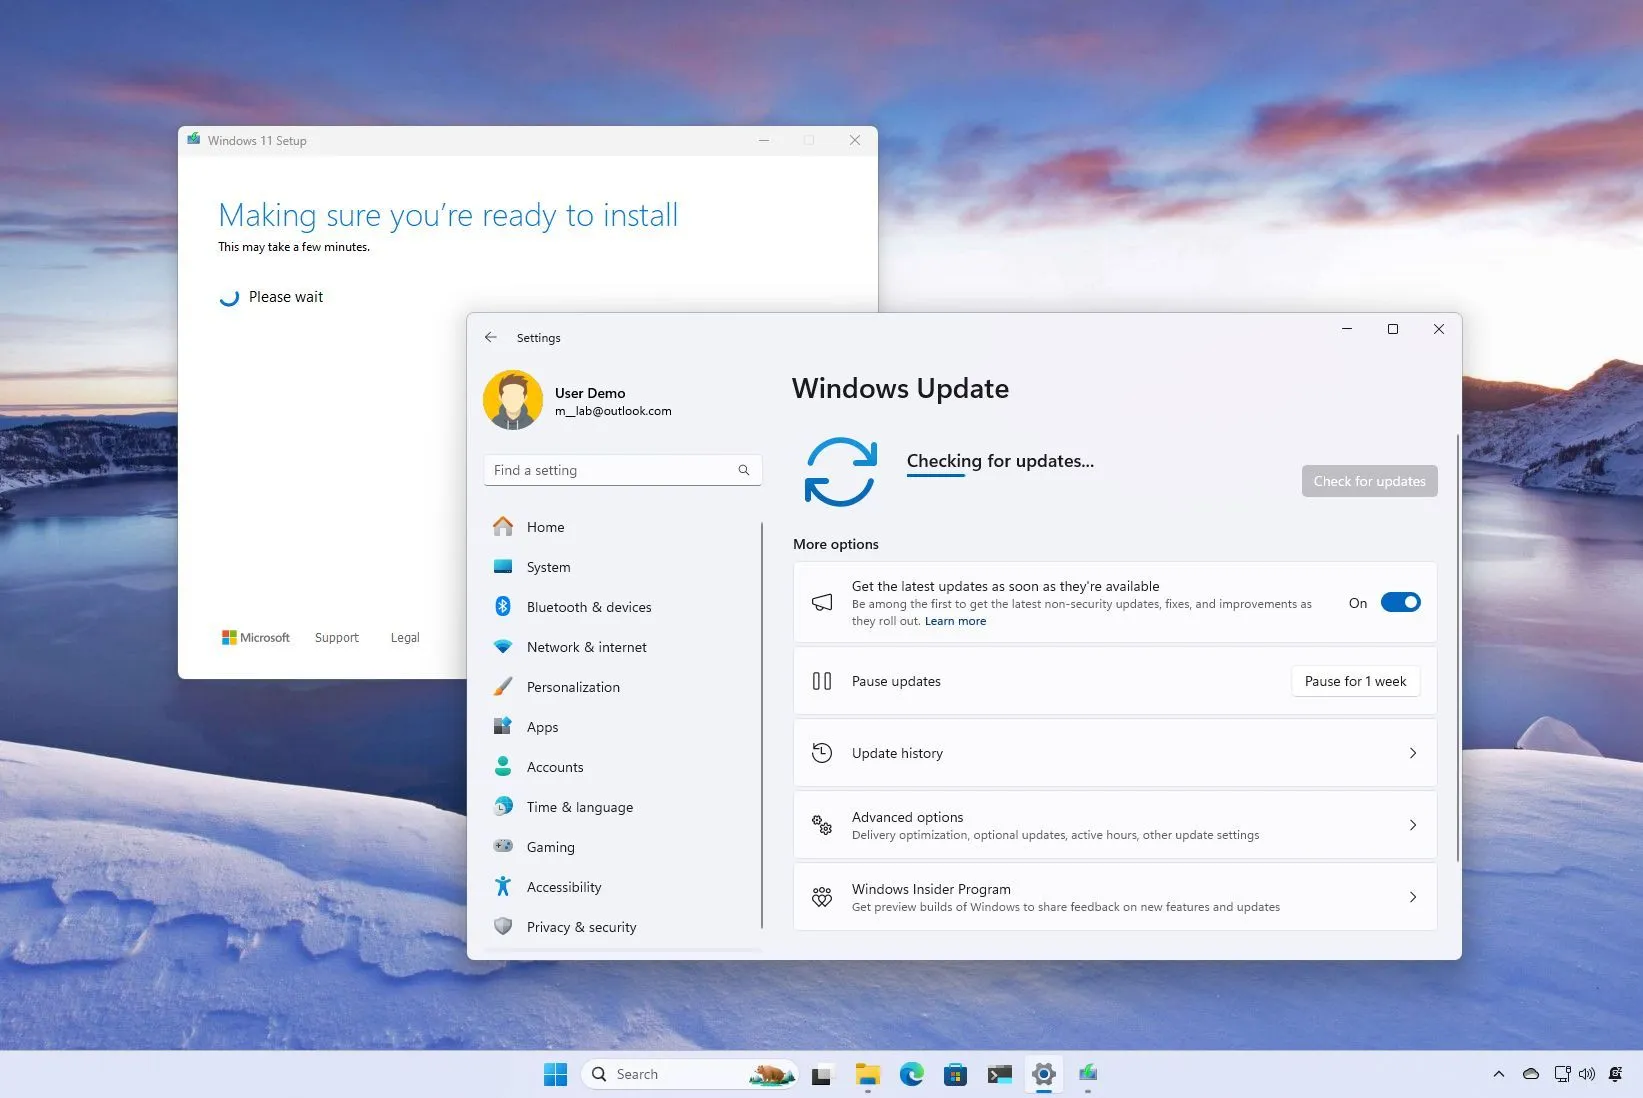The height and width of the screenshot is (1098, 1643).
Task: Open File Explorer from the taskbar
Action: tap(868, 1074)
